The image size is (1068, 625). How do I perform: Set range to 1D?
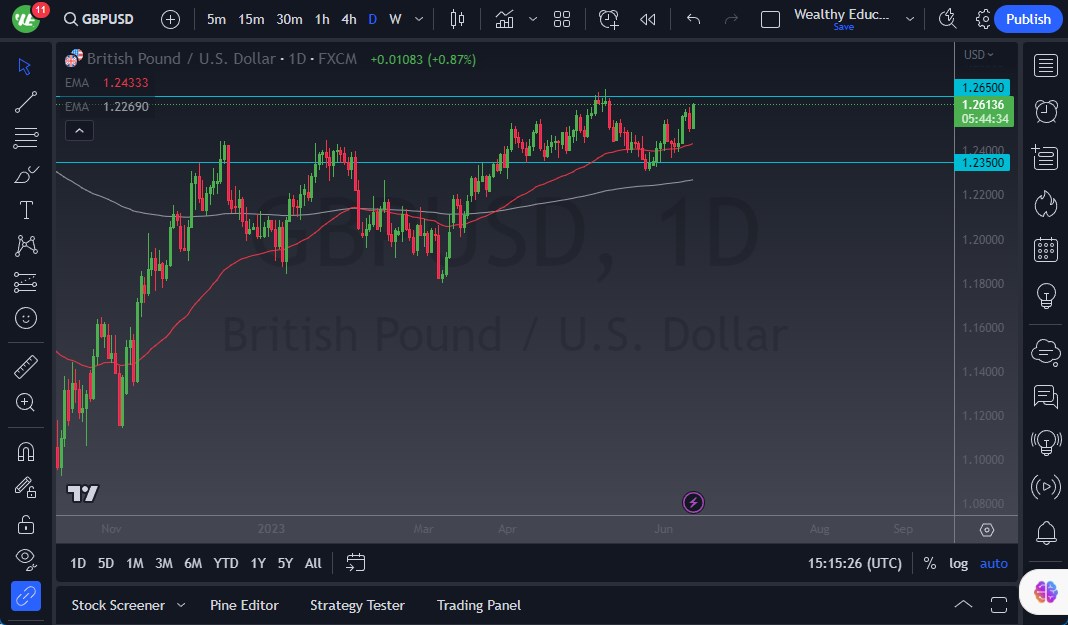[78, 563]
